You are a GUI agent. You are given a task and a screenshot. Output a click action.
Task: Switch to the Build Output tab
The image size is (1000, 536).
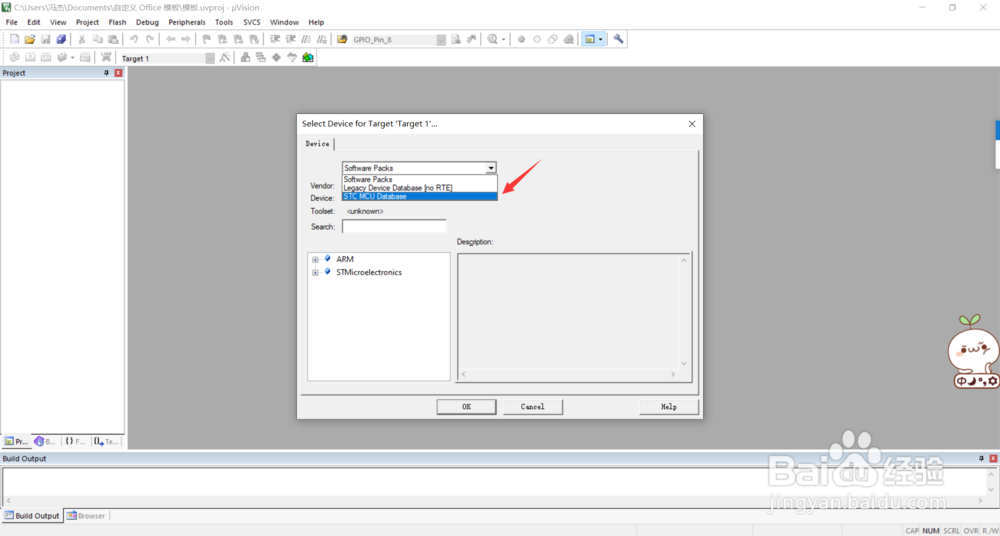(32, 516)
